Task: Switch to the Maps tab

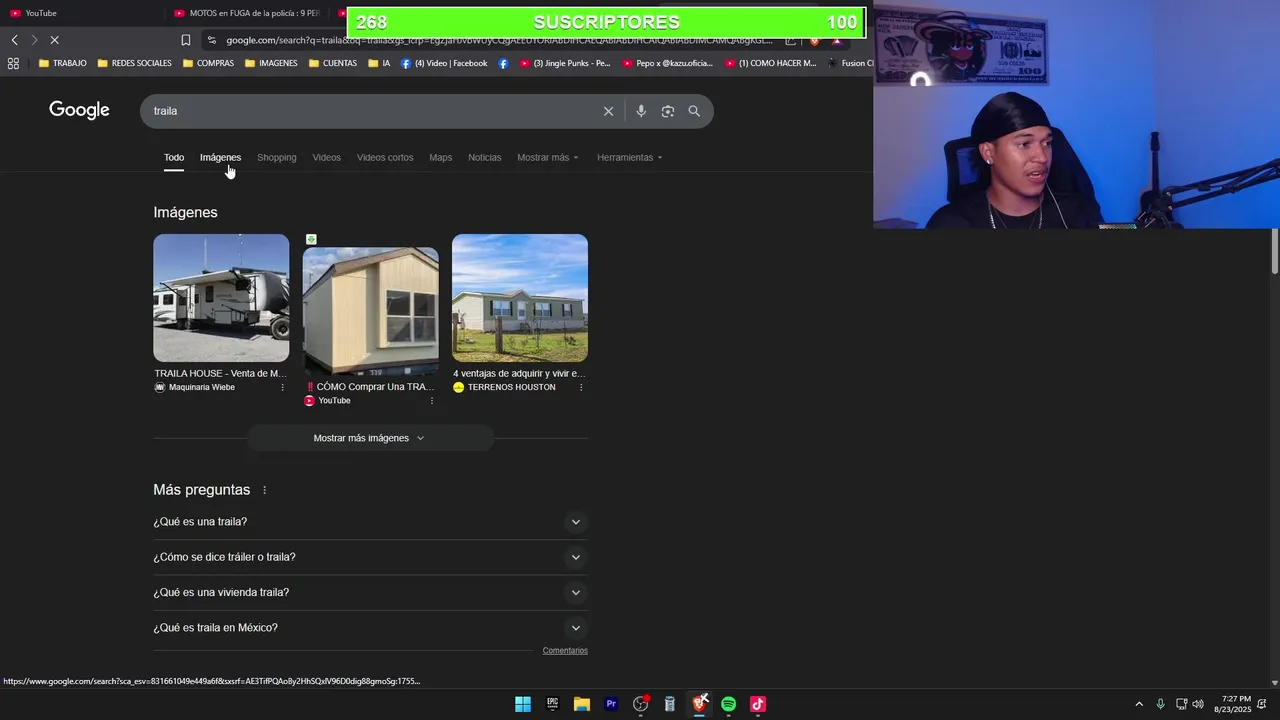Action: (441, 157)
